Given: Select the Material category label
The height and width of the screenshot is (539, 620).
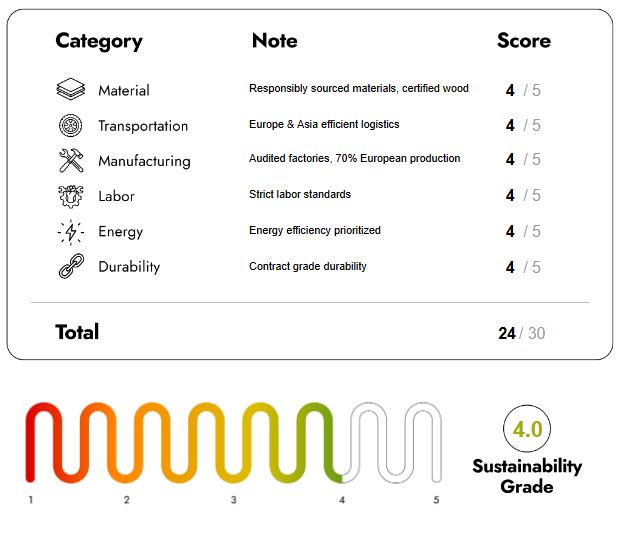Looking at the screenshot, I should (124, 91).
